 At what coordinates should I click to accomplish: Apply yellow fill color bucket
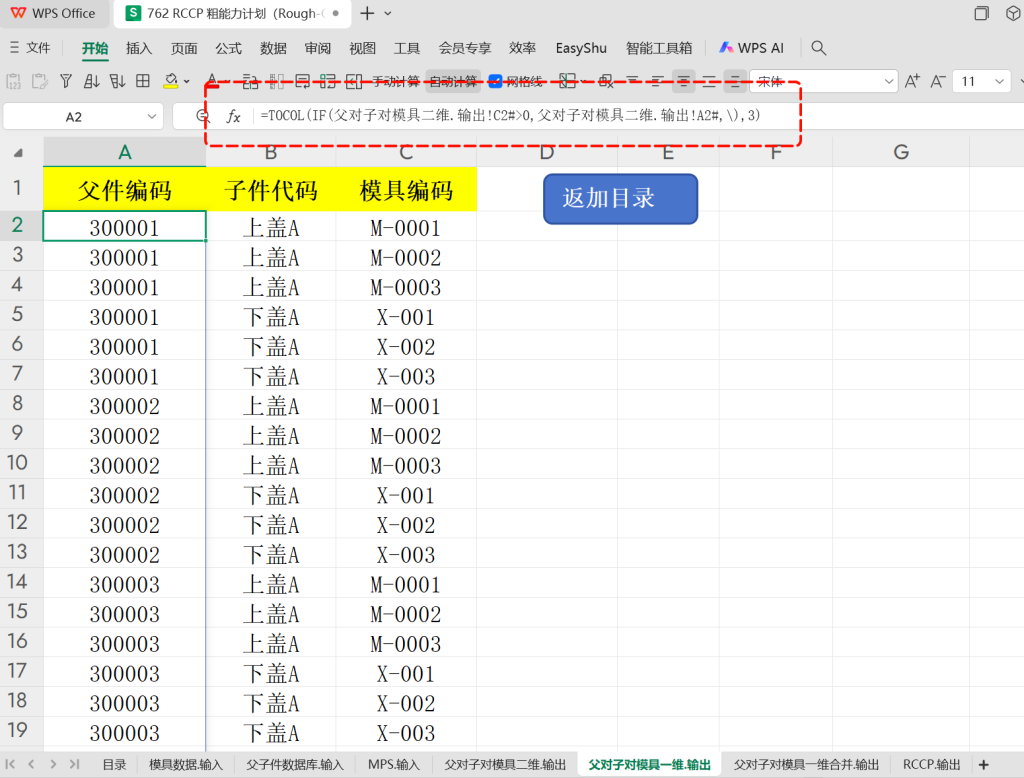click(170, 81)
